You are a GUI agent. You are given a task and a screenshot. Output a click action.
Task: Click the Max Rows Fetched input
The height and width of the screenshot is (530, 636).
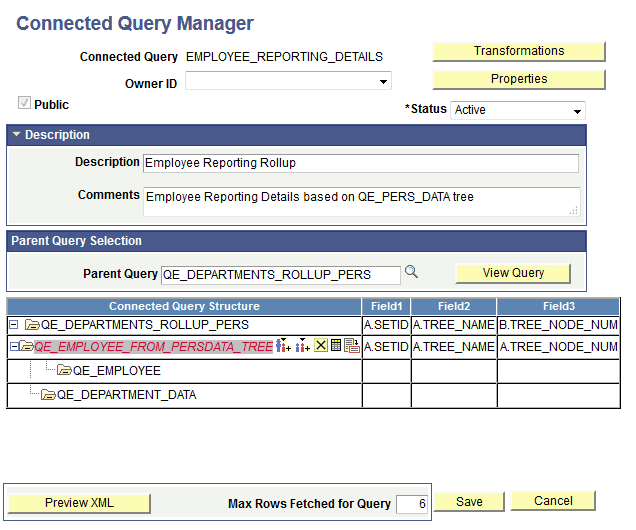tap(412, 504)
